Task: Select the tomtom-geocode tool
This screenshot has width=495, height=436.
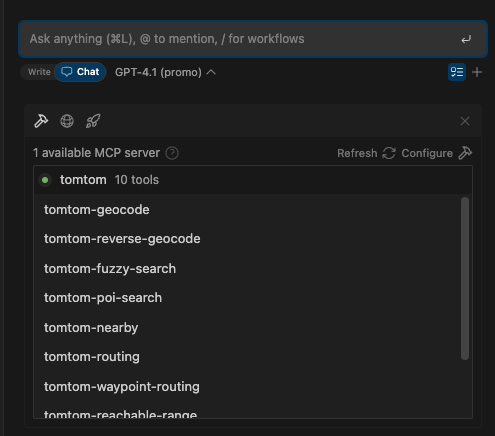Action: coord(97,210)
